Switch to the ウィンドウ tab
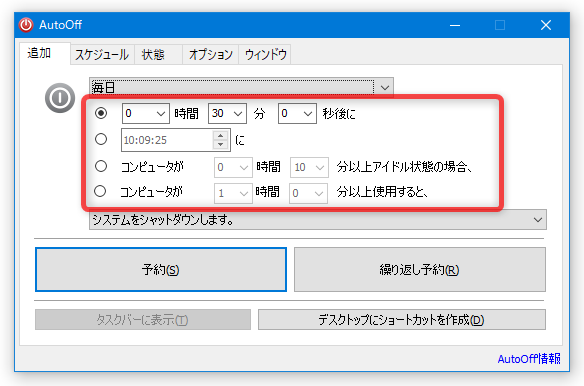 [x=265, y=55]
